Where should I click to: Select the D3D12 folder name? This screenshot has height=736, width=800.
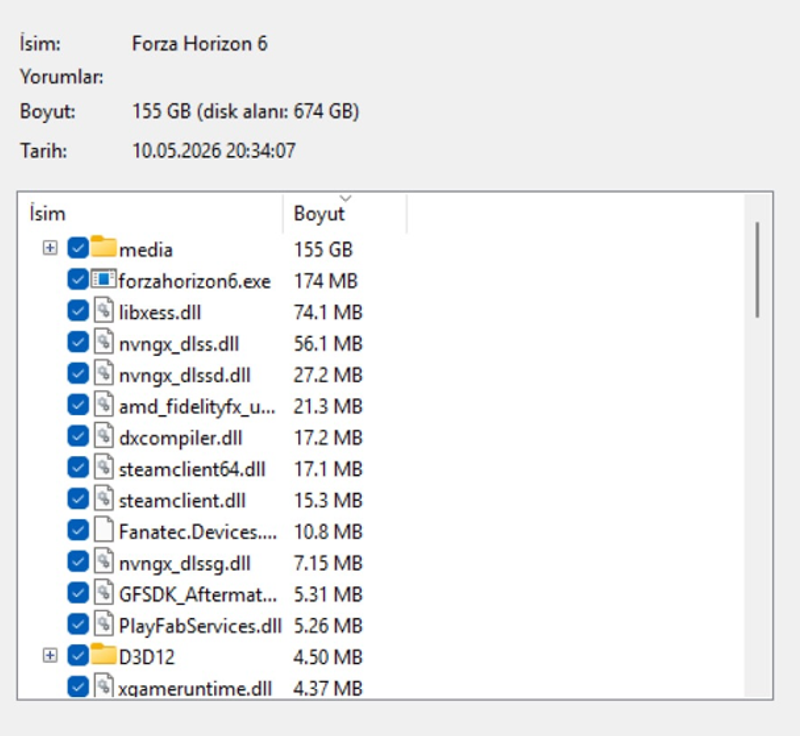(x=146, y=657)
